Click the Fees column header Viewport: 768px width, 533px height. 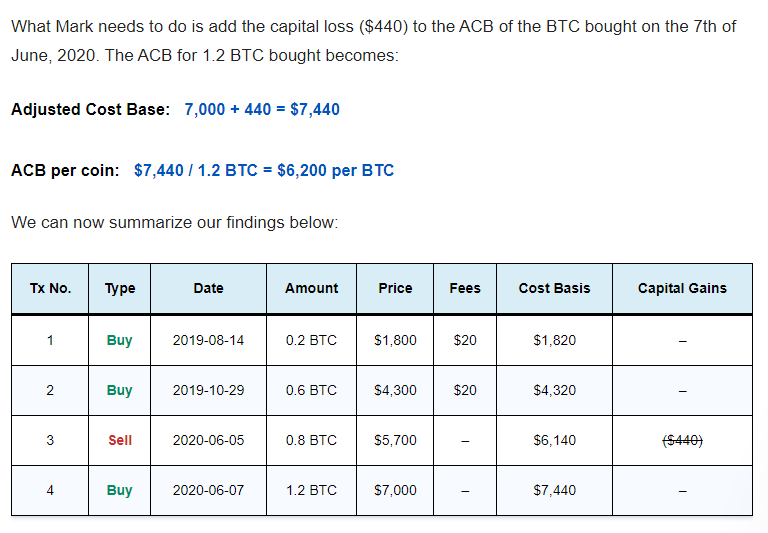[x=465, y=289]
